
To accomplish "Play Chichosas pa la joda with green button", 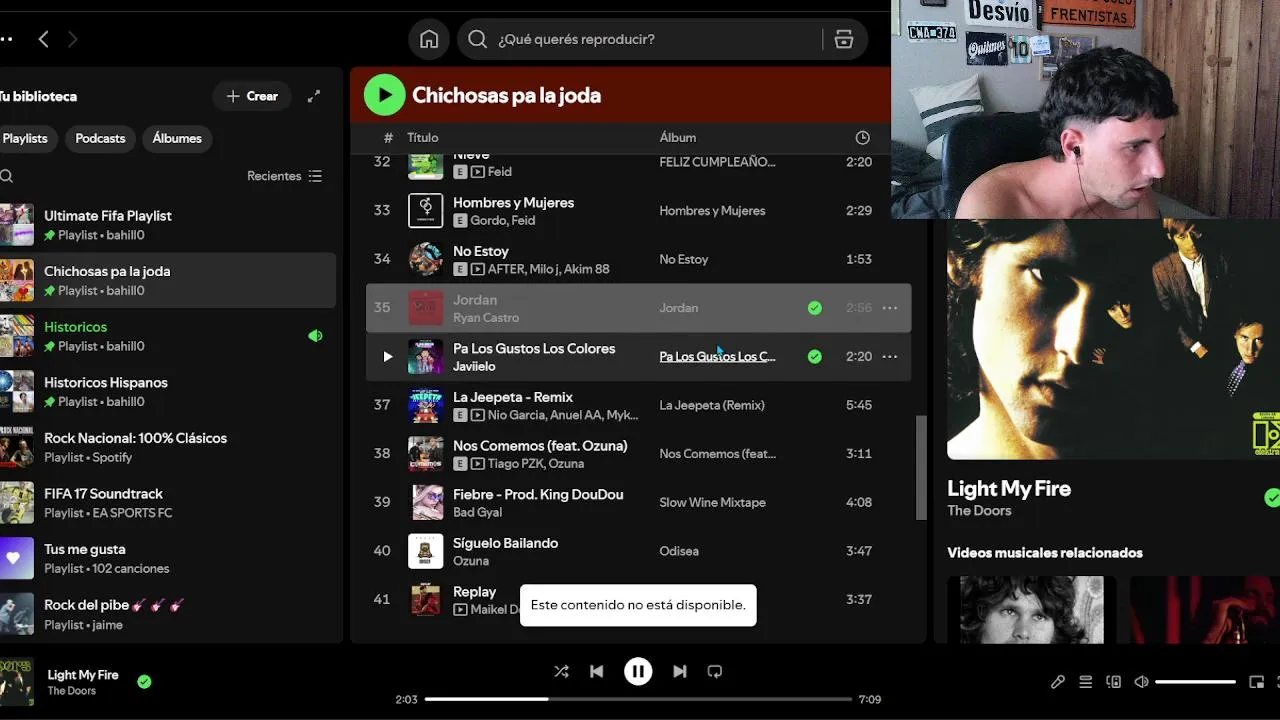I will 384,95.
